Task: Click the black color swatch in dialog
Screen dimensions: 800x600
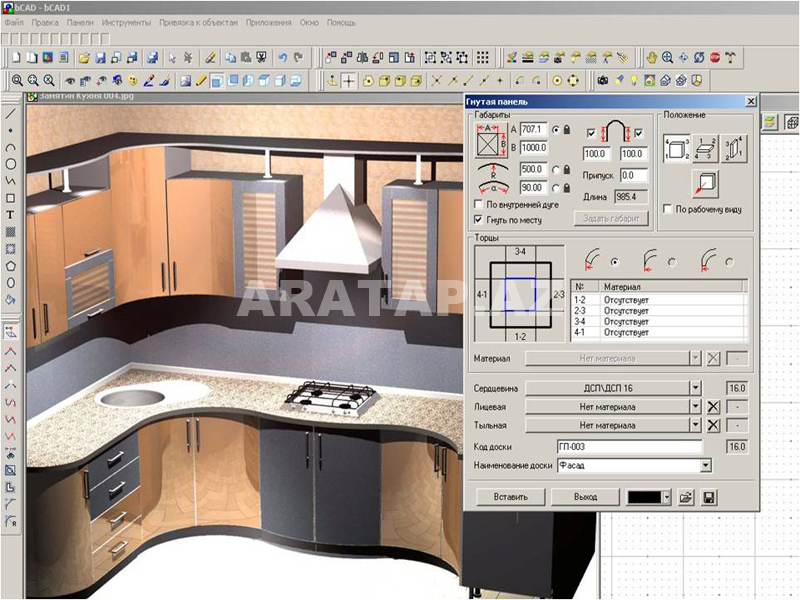Action: coord(644,497)
